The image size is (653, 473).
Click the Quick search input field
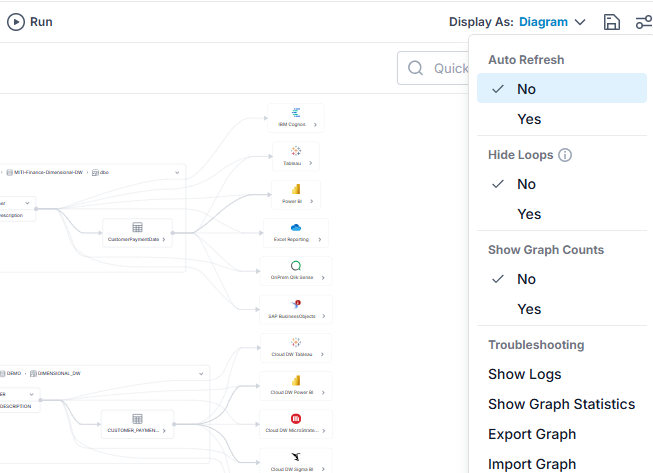[433, 68]
